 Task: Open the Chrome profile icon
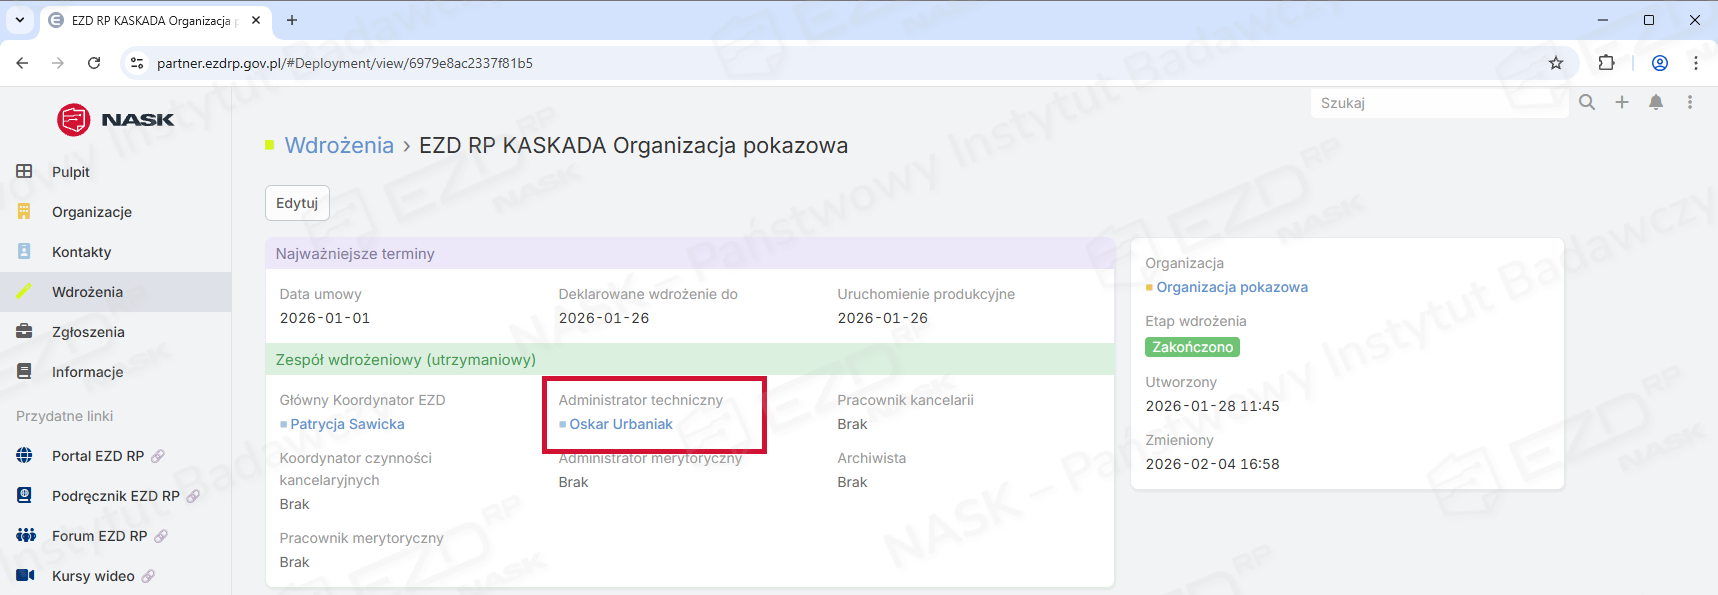pyautogui.click(x=1660, y=63)
